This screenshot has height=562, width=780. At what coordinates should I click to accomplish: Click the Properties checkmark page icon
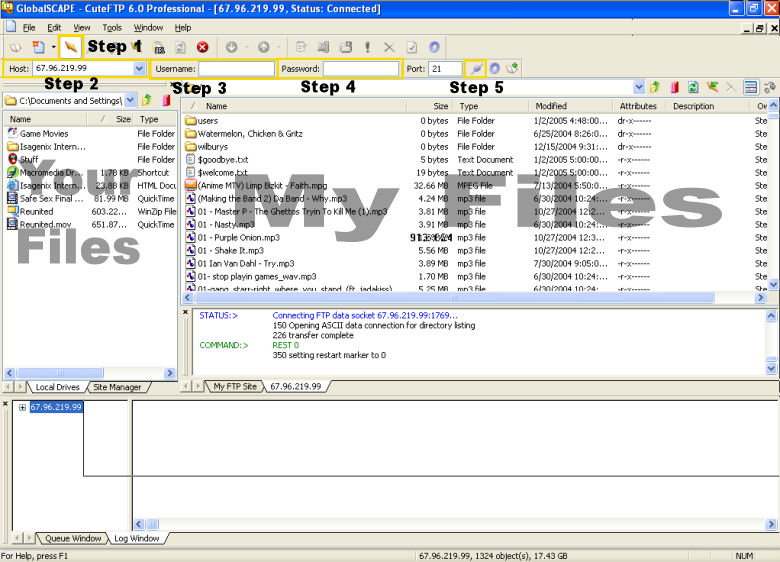pyautogui.click(x=412, y=47)
